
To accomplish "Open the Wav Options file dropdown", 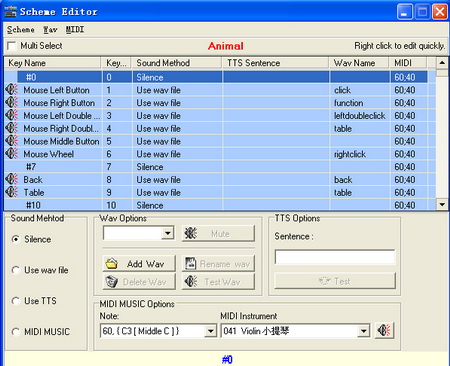I will coord(168,233).
